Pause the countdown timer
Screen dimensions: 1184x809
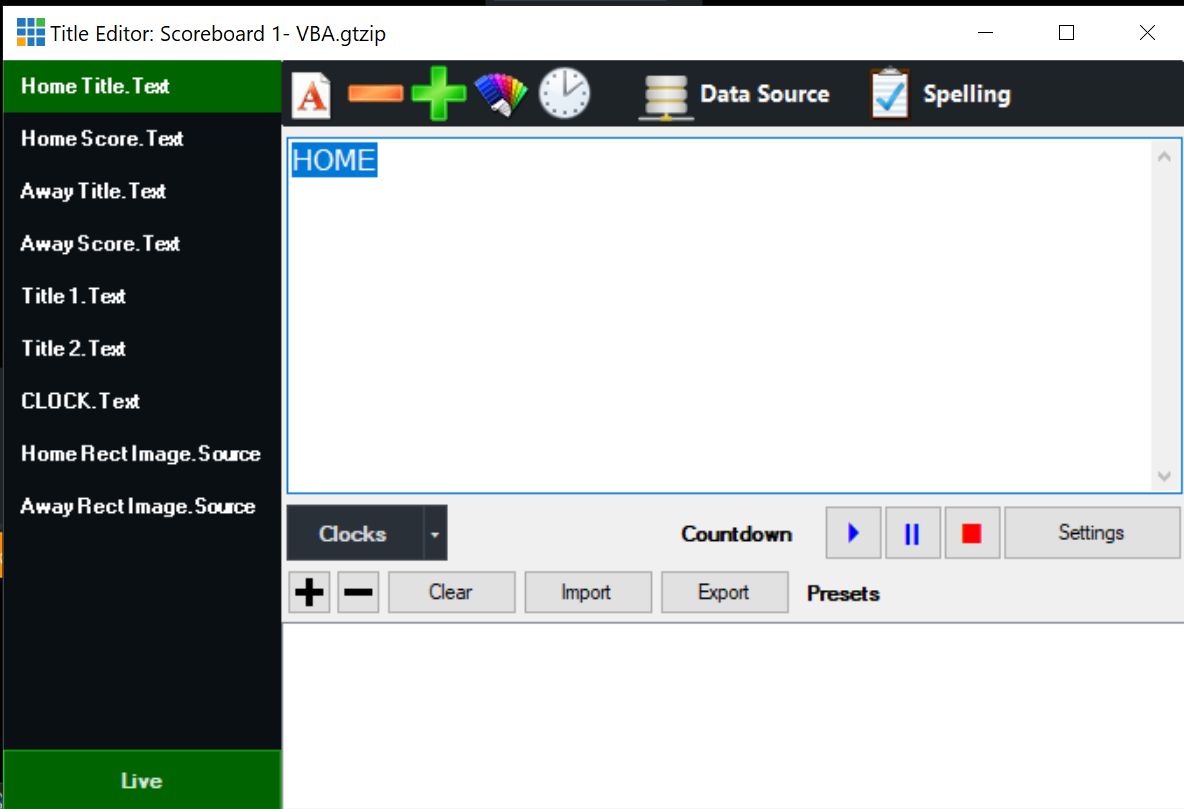click(x=912, y=533)
